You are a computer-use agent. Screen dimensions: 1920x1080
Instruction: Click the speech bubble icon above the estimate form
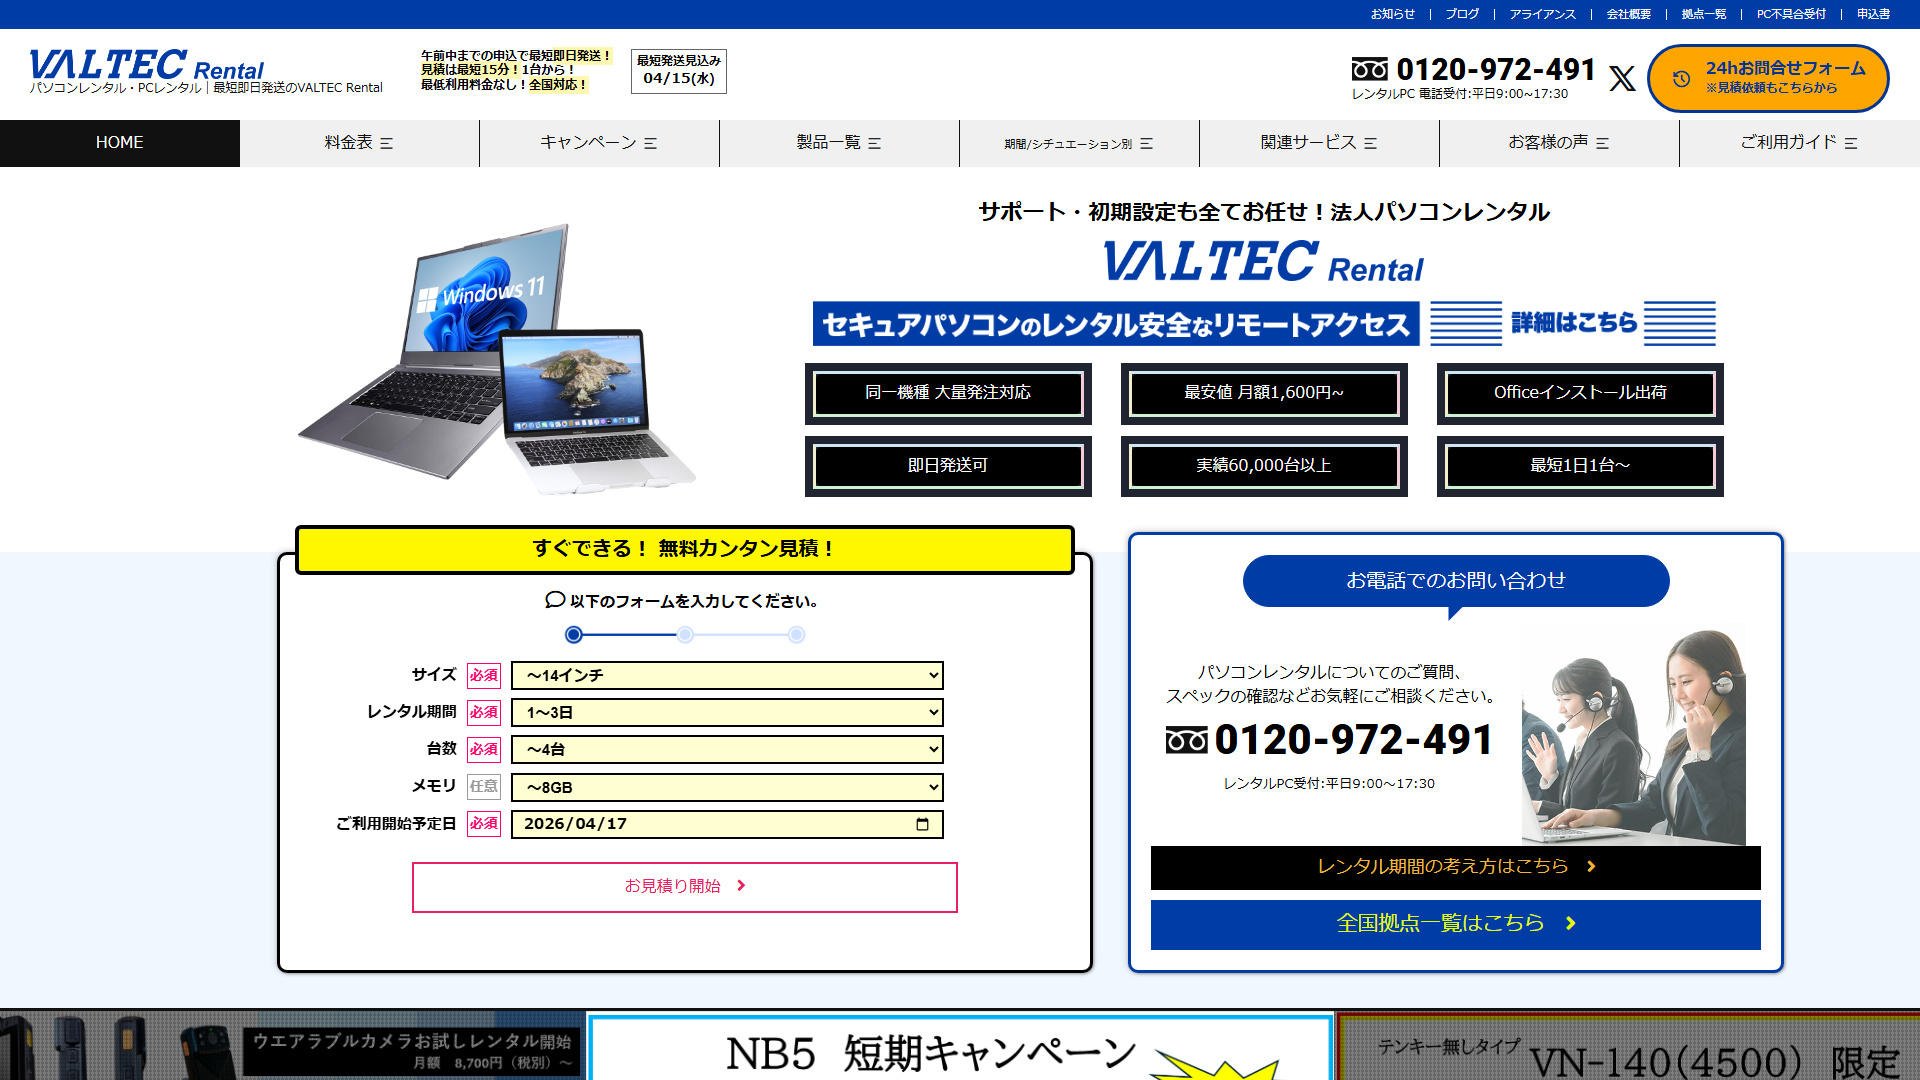(x=553, y=601)
